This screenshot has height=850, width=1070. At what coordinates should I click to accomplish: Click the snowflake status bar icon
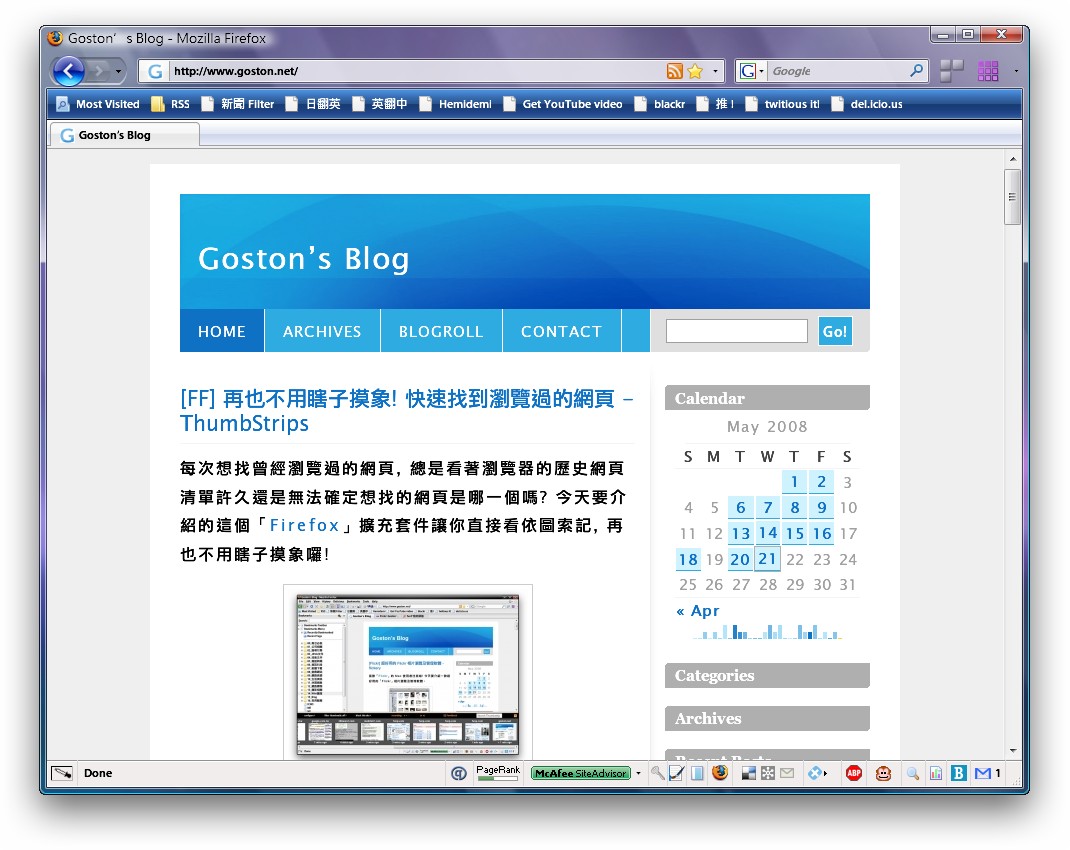coord(768,773)
